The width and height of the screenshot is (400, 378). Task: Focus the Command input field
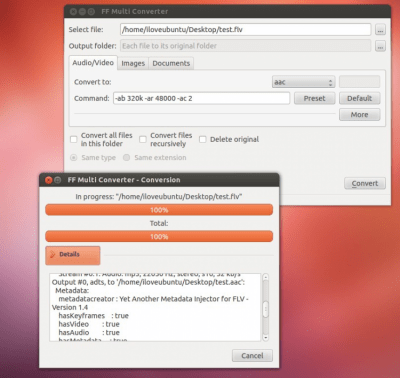(x=201, y=98)
